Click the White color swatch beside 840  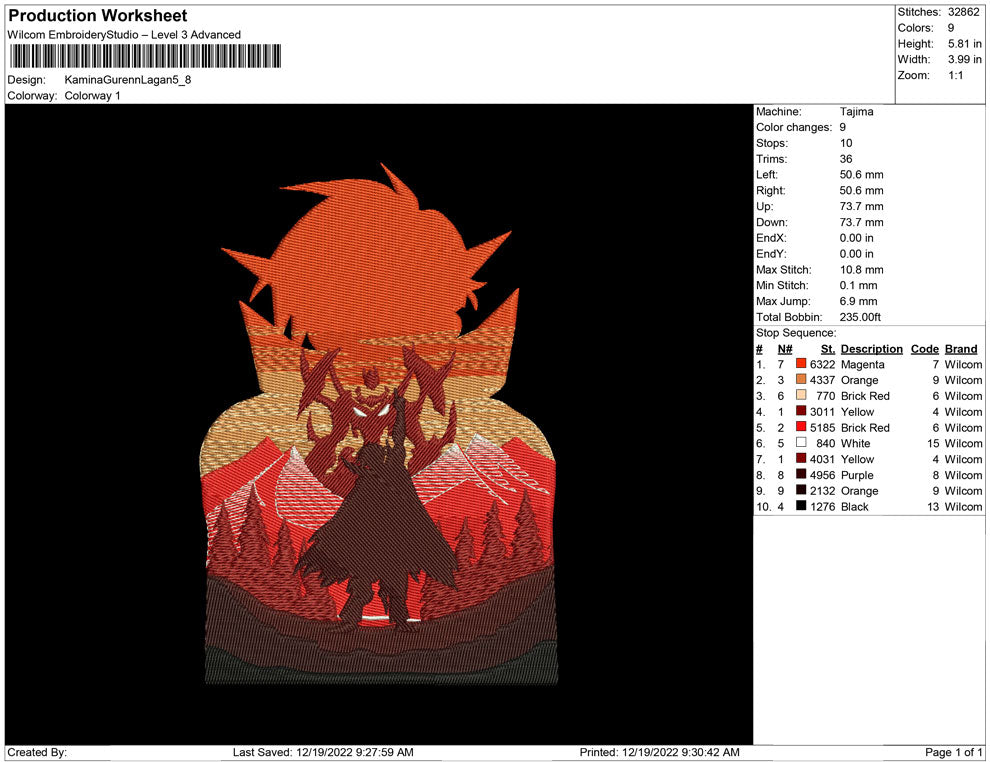pyautogui.click(x=801, y=443)
